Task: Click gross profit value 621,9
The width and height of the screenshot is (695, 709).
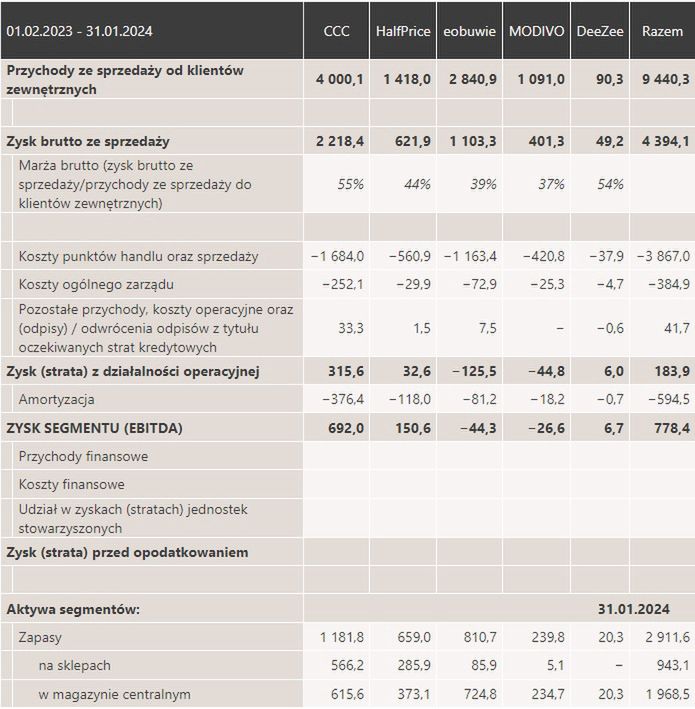Action: 413,142
